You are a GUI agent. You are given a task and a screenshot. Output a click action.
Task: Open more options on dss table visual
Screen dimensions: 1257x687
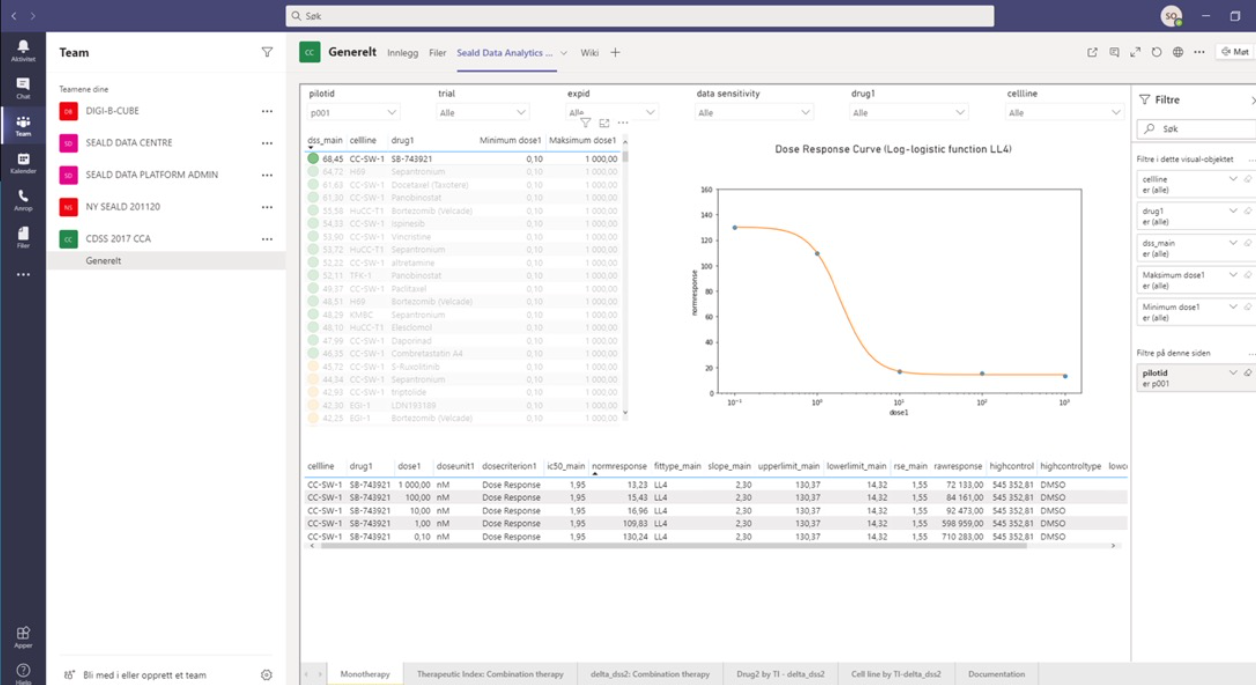pos(622,123)
